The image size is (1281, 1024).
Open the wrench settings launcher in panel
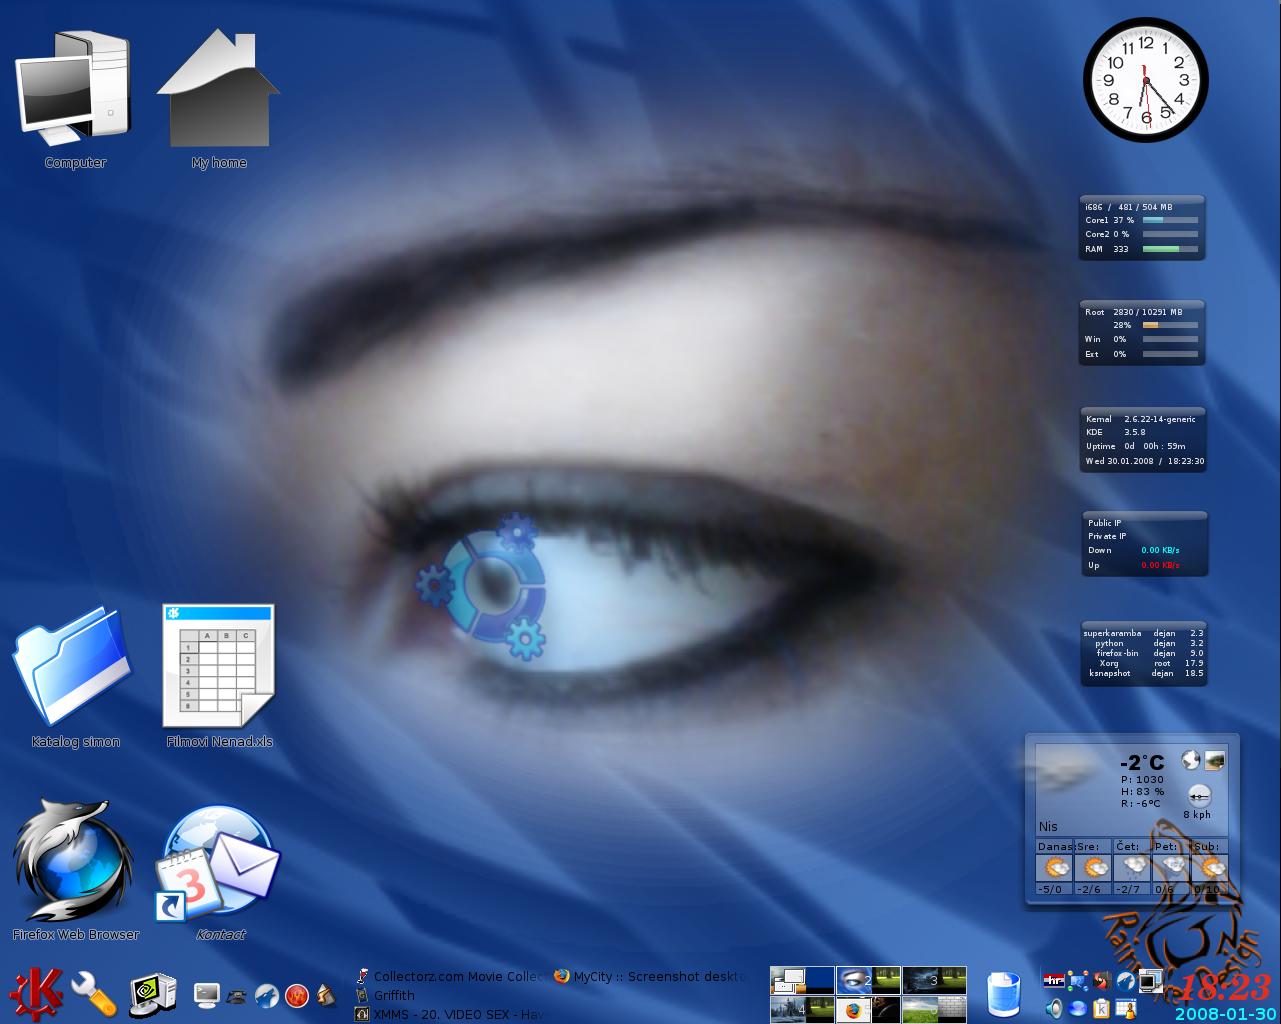point(95,994)
